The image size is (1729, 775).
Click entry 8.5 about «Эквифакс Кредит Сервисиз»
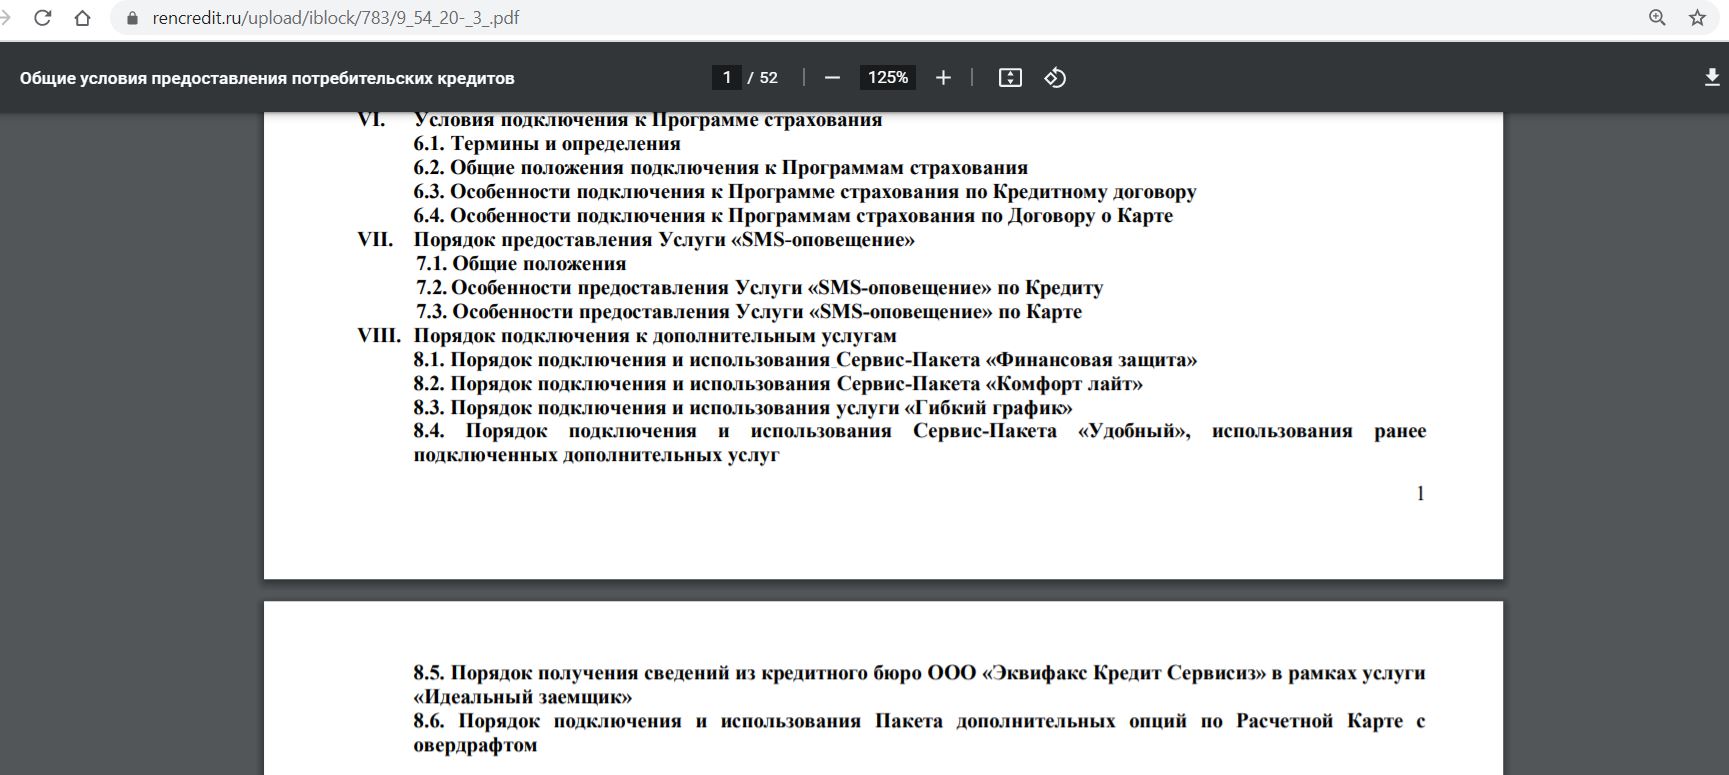tap(920, 685)
